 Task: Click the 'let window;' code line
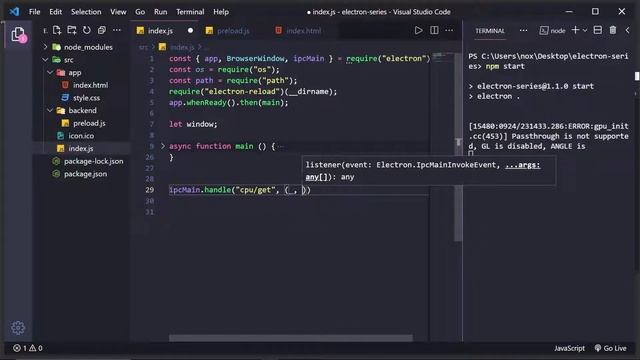[193, 124]
